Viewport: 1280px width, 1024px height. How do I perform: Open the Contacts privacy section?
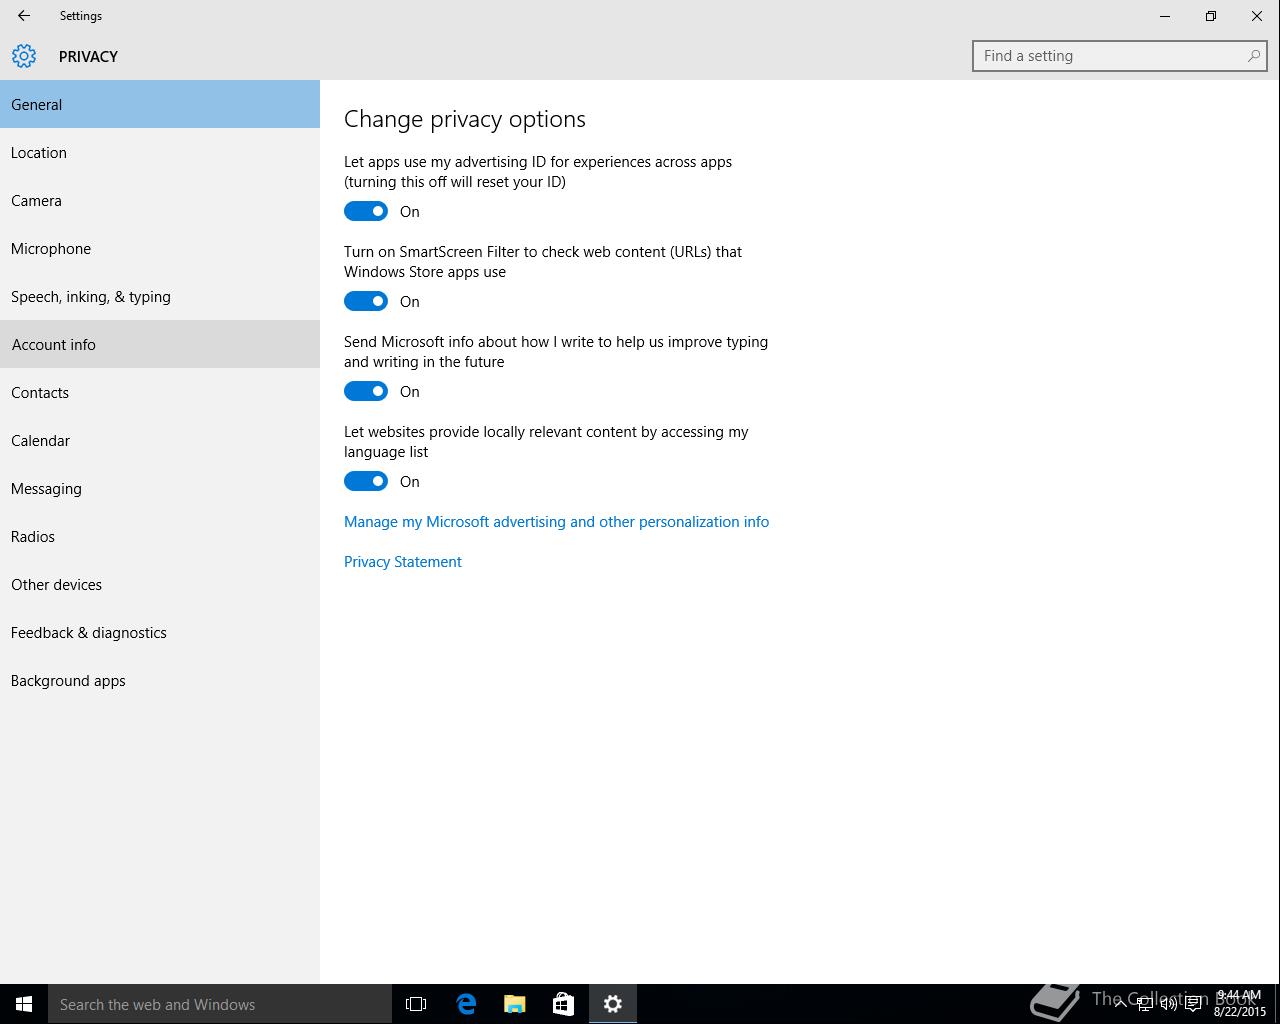click(160, 392)
